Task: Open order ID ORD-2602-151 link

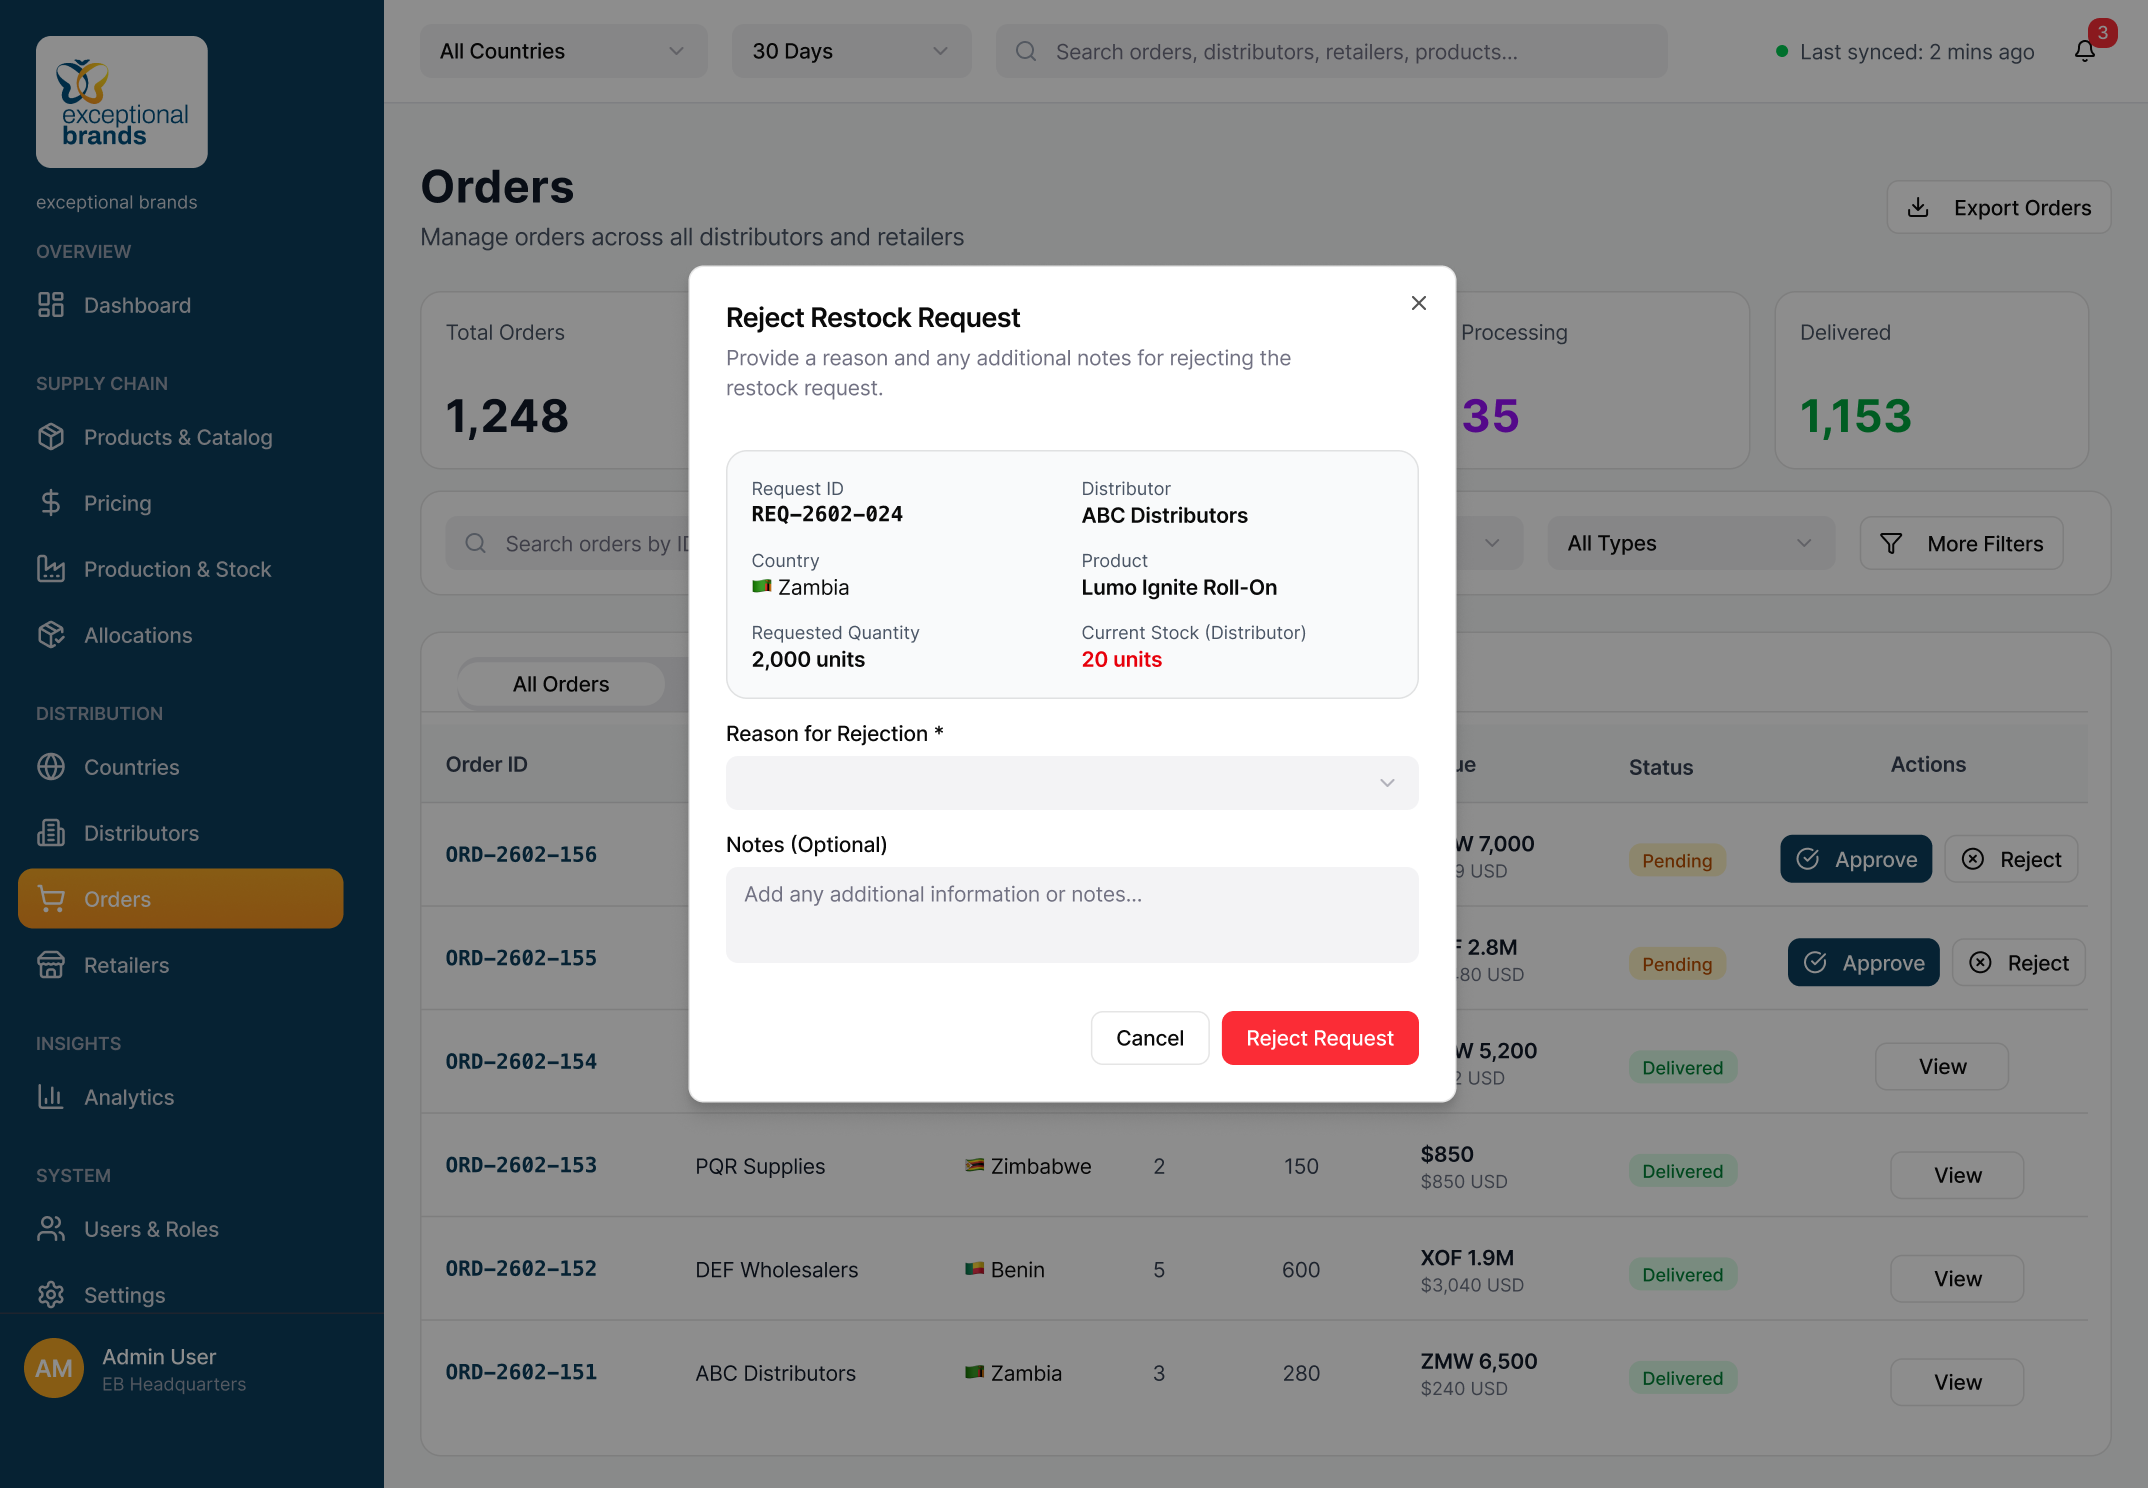Action: [x=521, y=1373]
